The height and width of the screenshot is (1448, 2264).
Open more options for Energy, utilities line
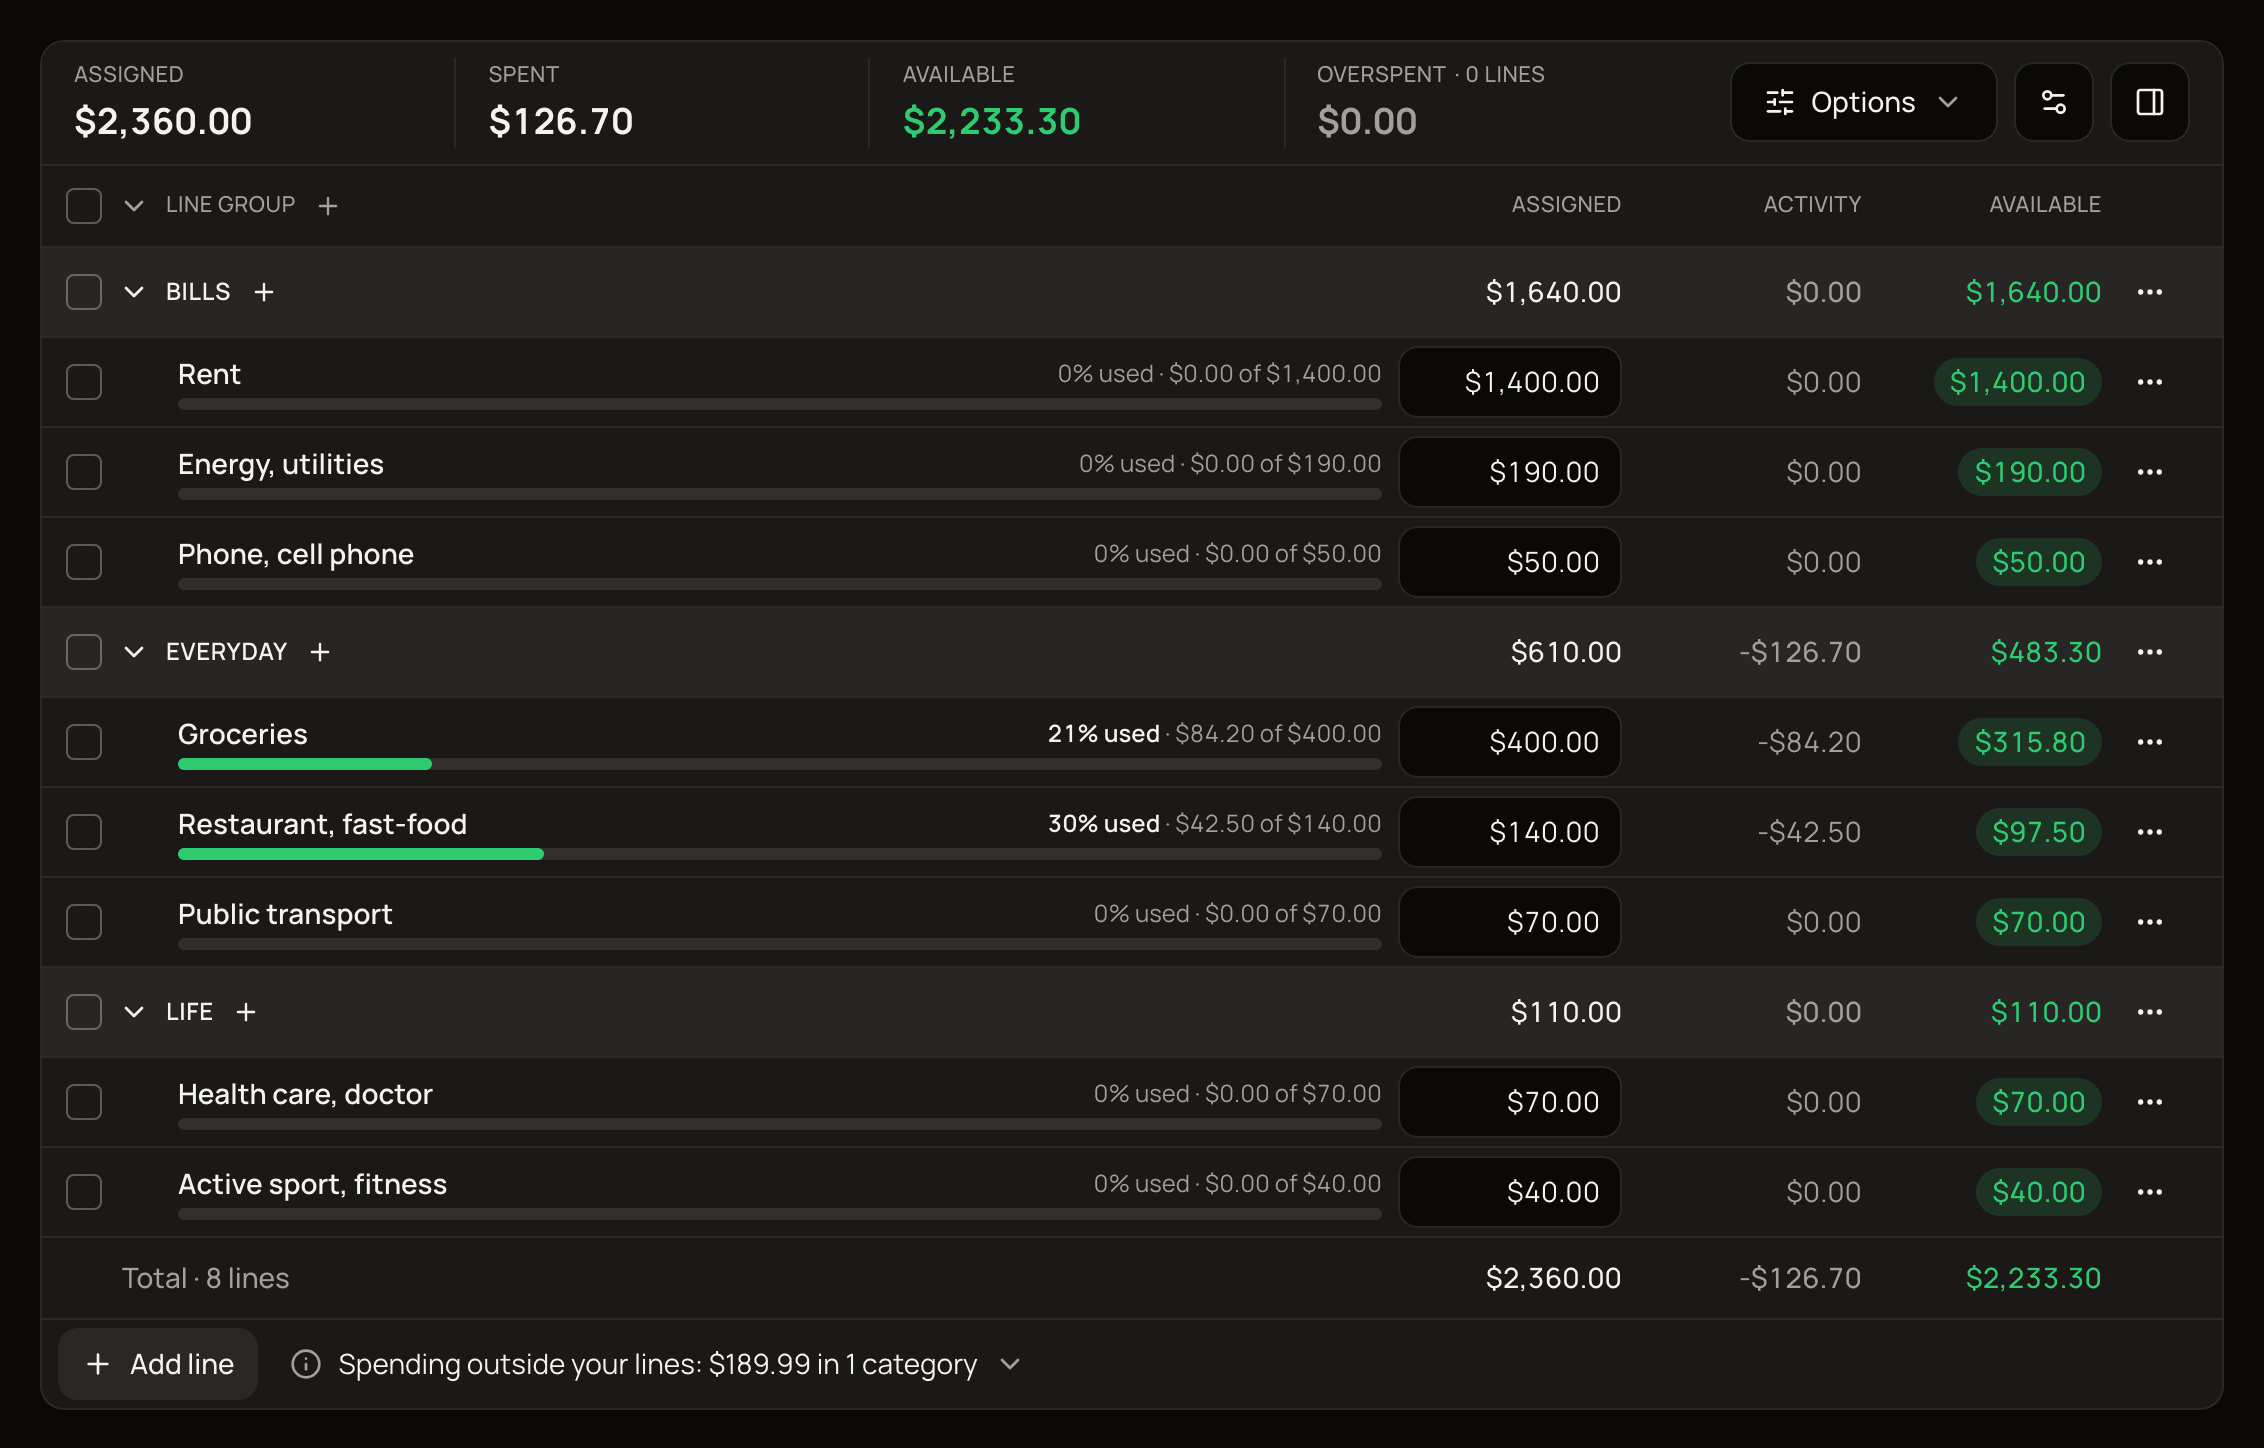point(2150,472)
